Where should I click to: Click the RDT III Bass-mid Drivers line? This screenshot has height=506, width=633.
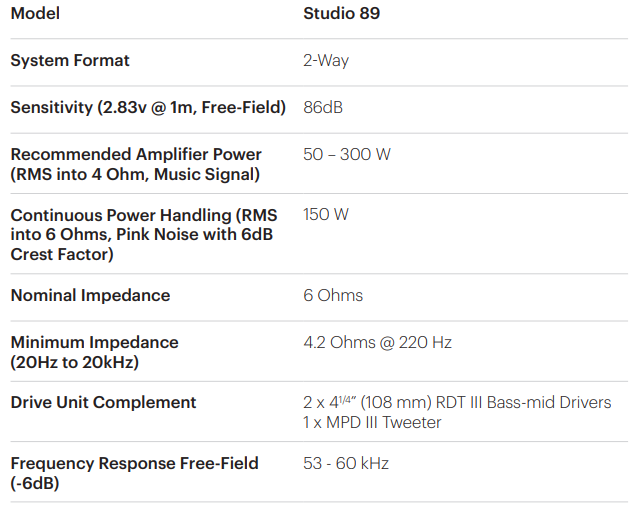(457, 403)
